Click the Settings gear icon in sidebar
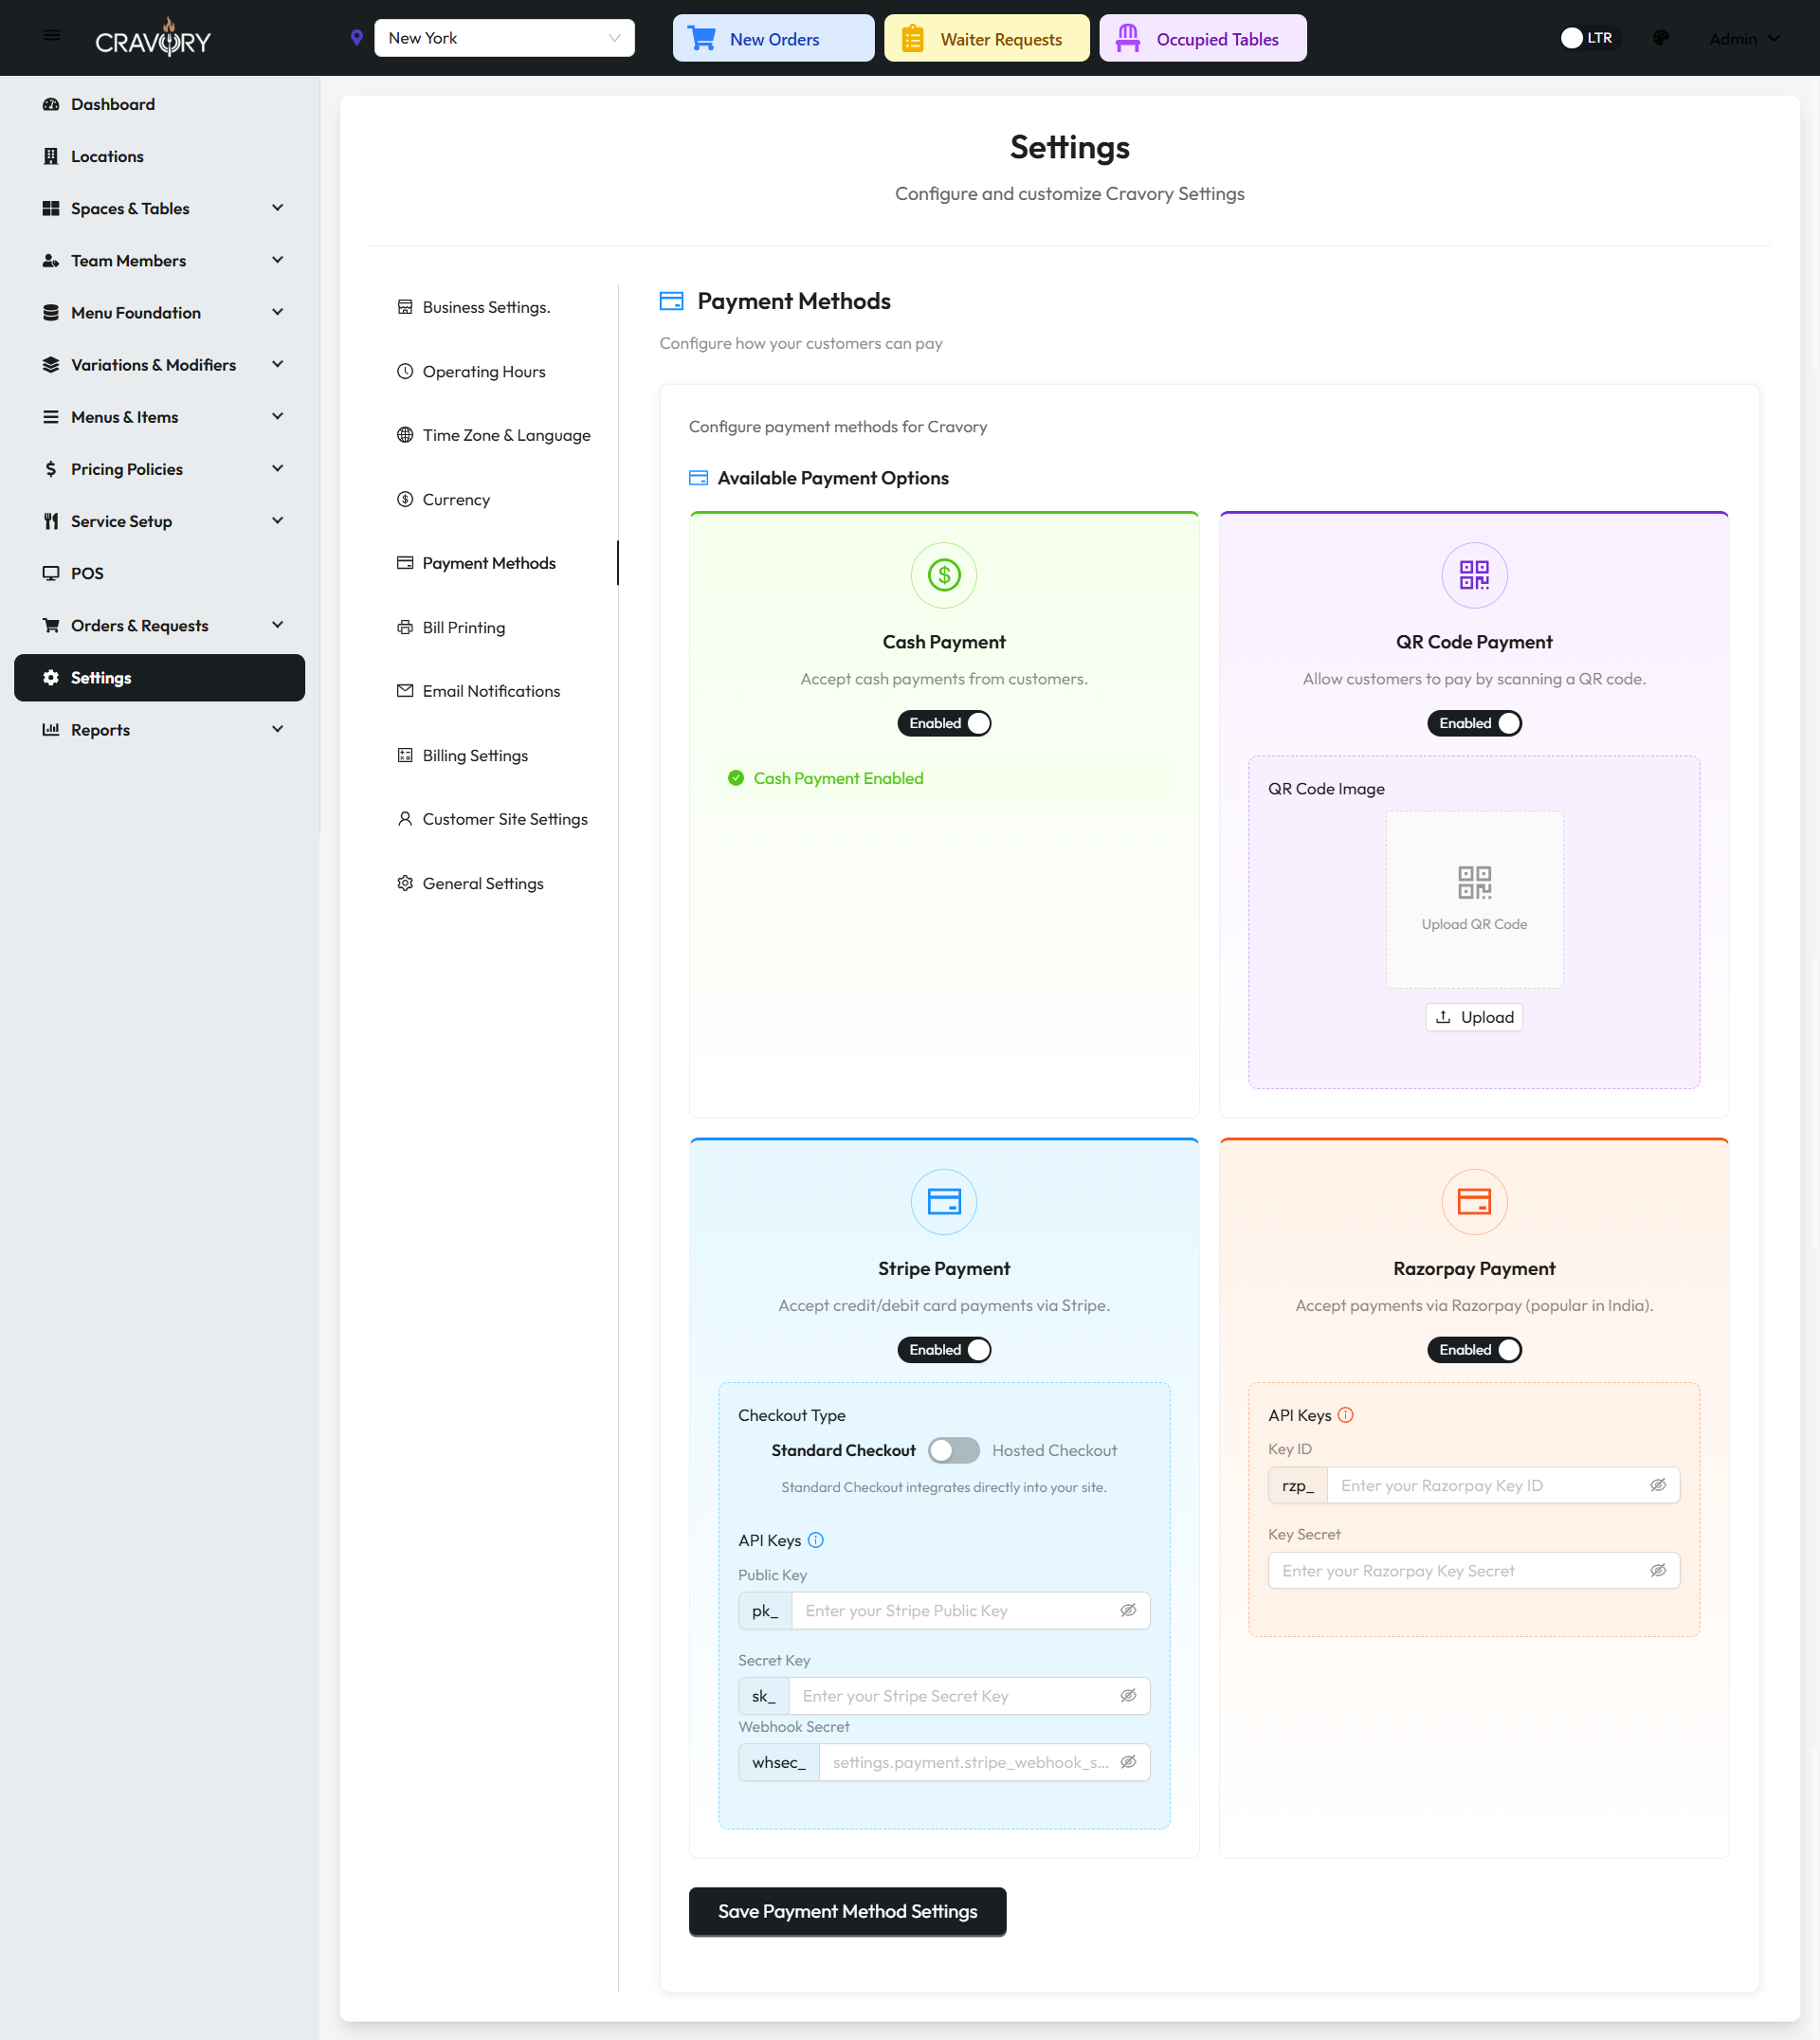Screen dimensions: 1820x2040 click(x=51, y=678)
